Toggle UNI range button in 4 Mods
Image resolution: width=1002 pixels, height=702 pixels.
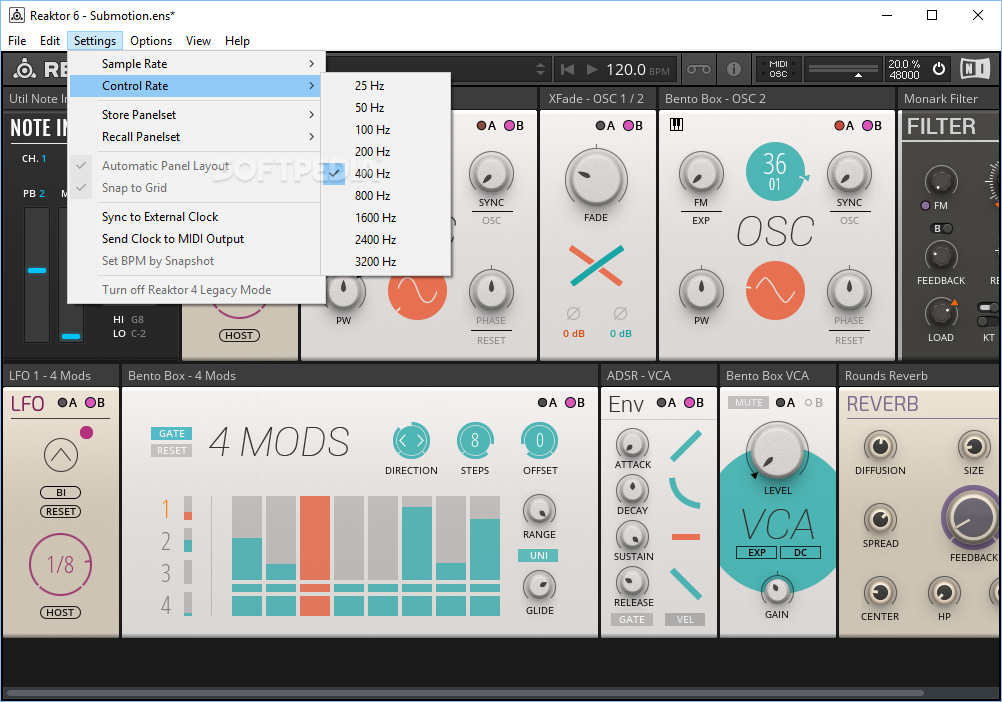click(538, 555)
